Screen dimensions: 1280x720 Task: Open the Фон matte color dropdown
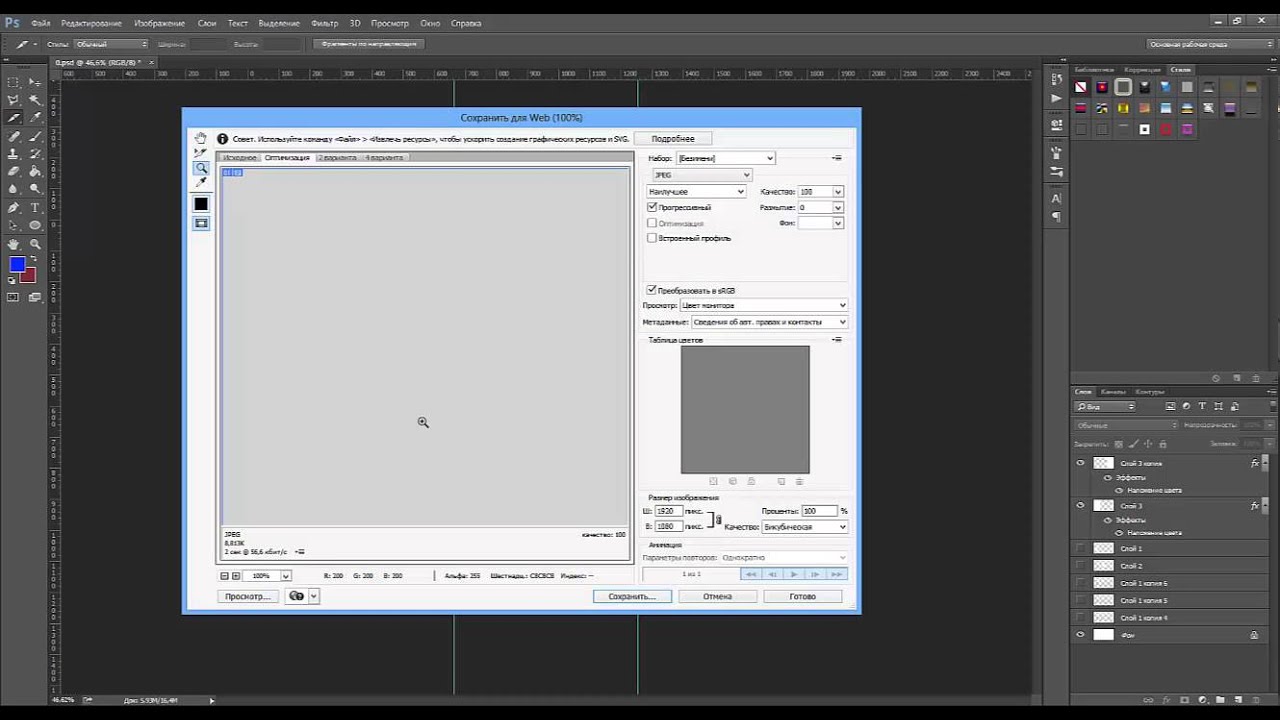click(x=838, y=223)
